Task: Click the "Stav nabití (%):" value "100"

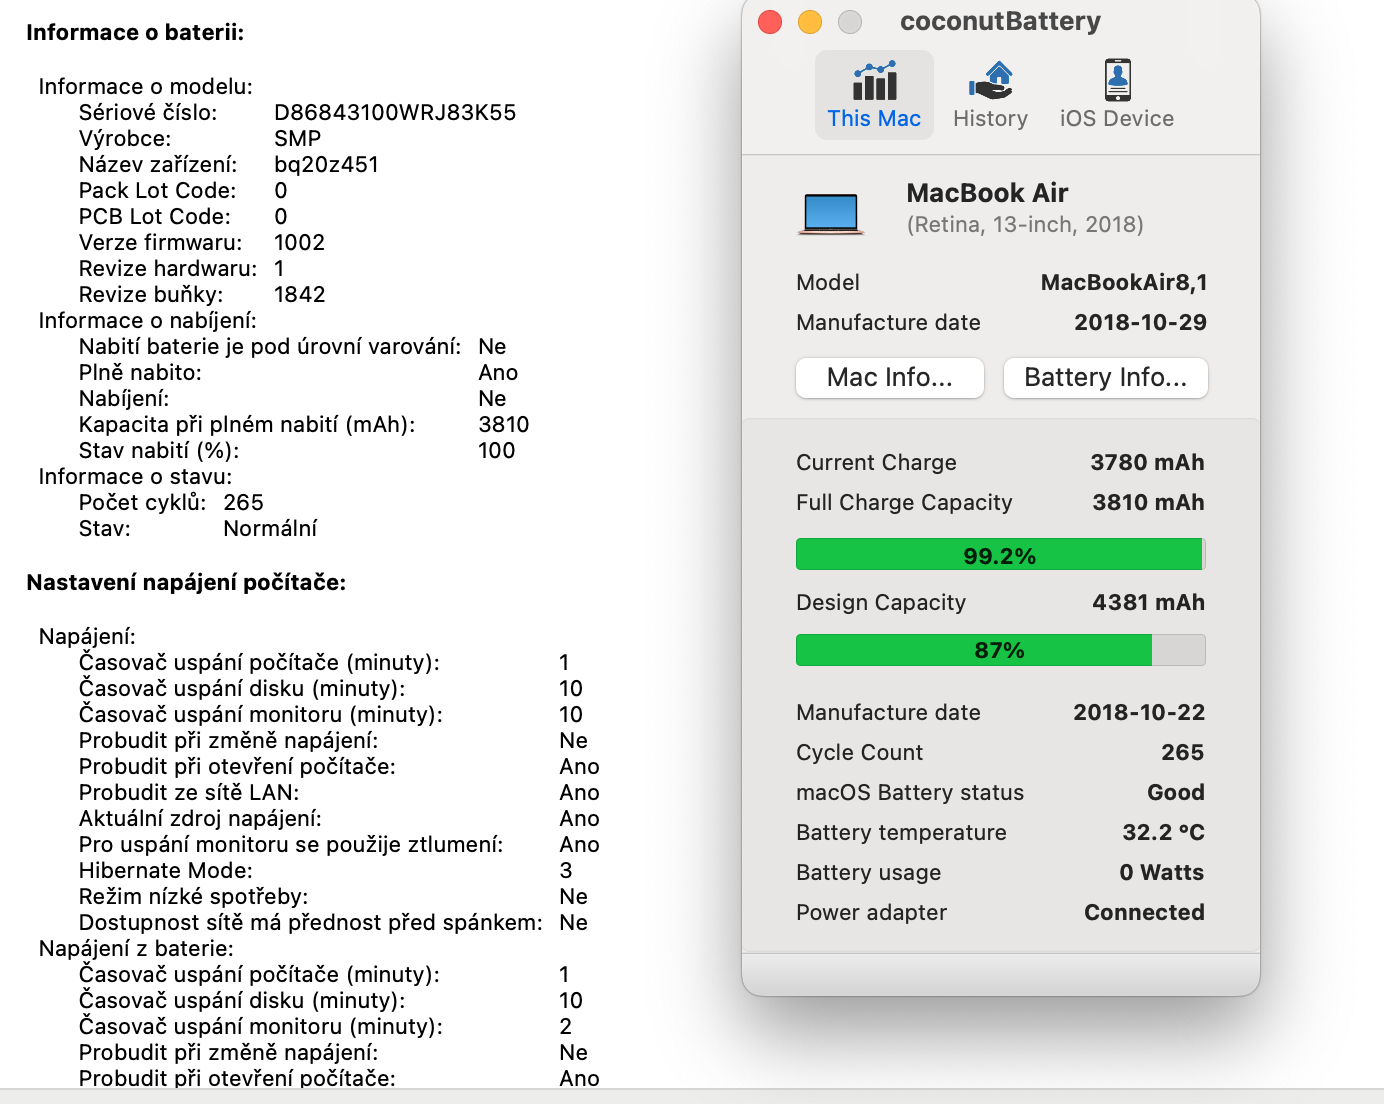Action: (x=497, y=450)
